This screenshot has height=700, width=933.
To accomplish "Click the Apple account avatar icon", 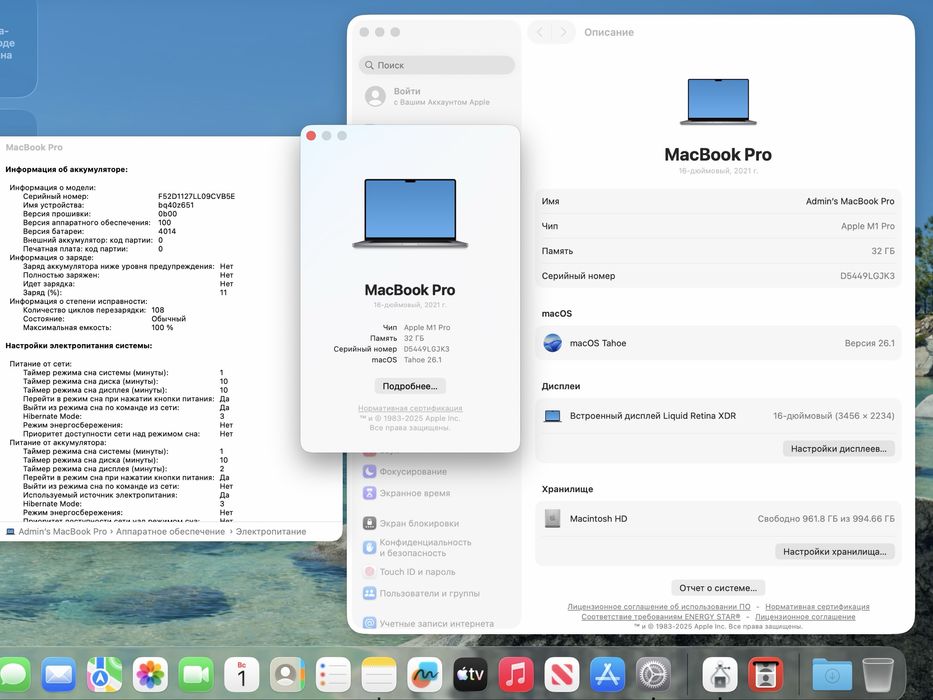I will point(375,96).
